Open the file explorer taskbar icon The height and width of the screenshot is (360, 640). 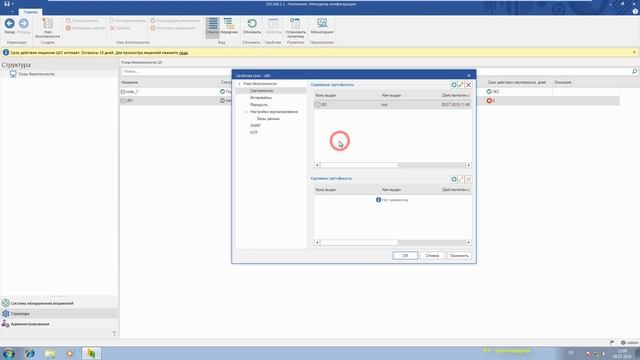point(50,353)
